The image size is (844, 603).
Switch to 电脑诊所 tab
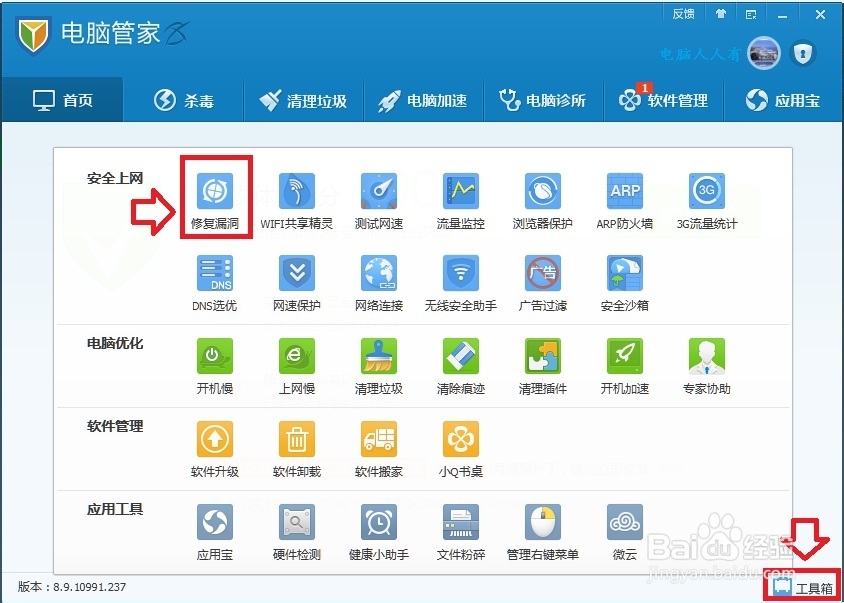point(543,100)
